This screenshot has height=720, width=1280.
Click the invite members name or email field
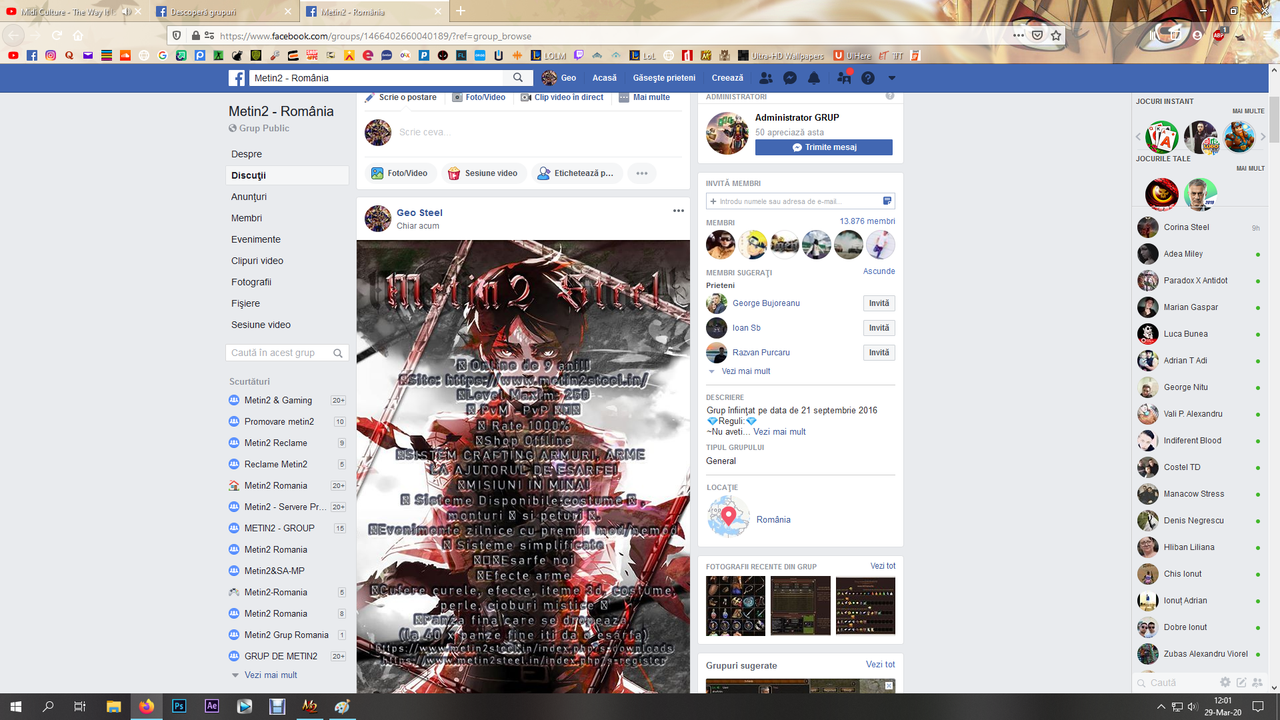coord(800,201)
